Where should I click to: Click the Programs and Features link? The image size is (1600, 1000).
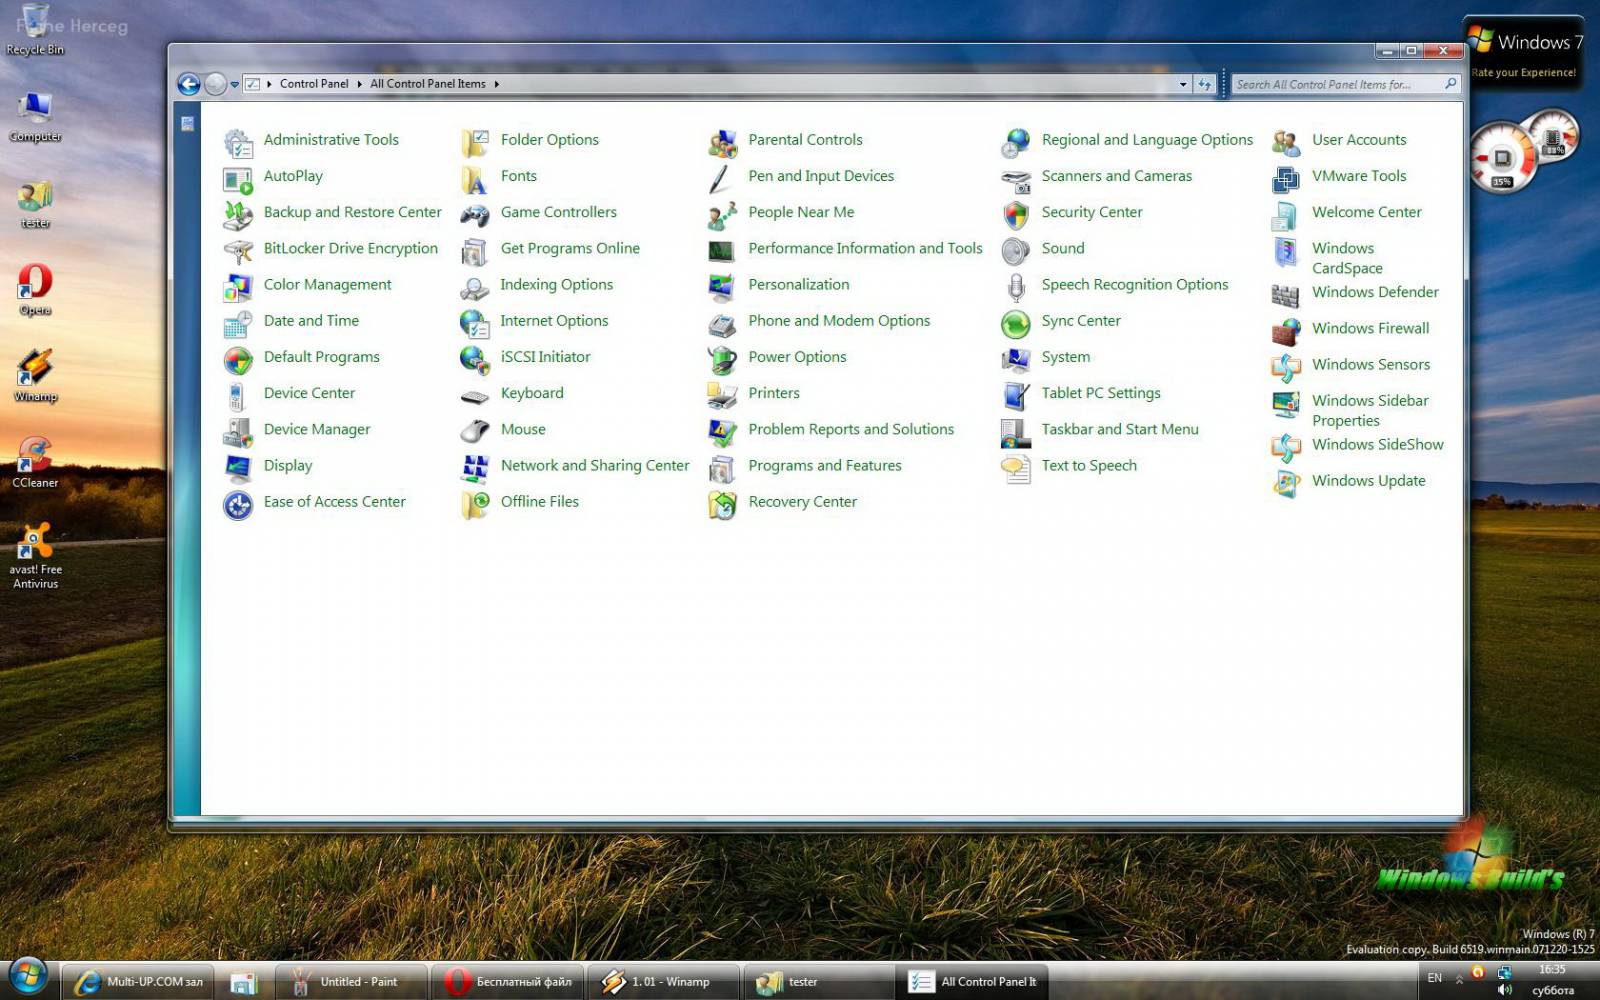825,465
